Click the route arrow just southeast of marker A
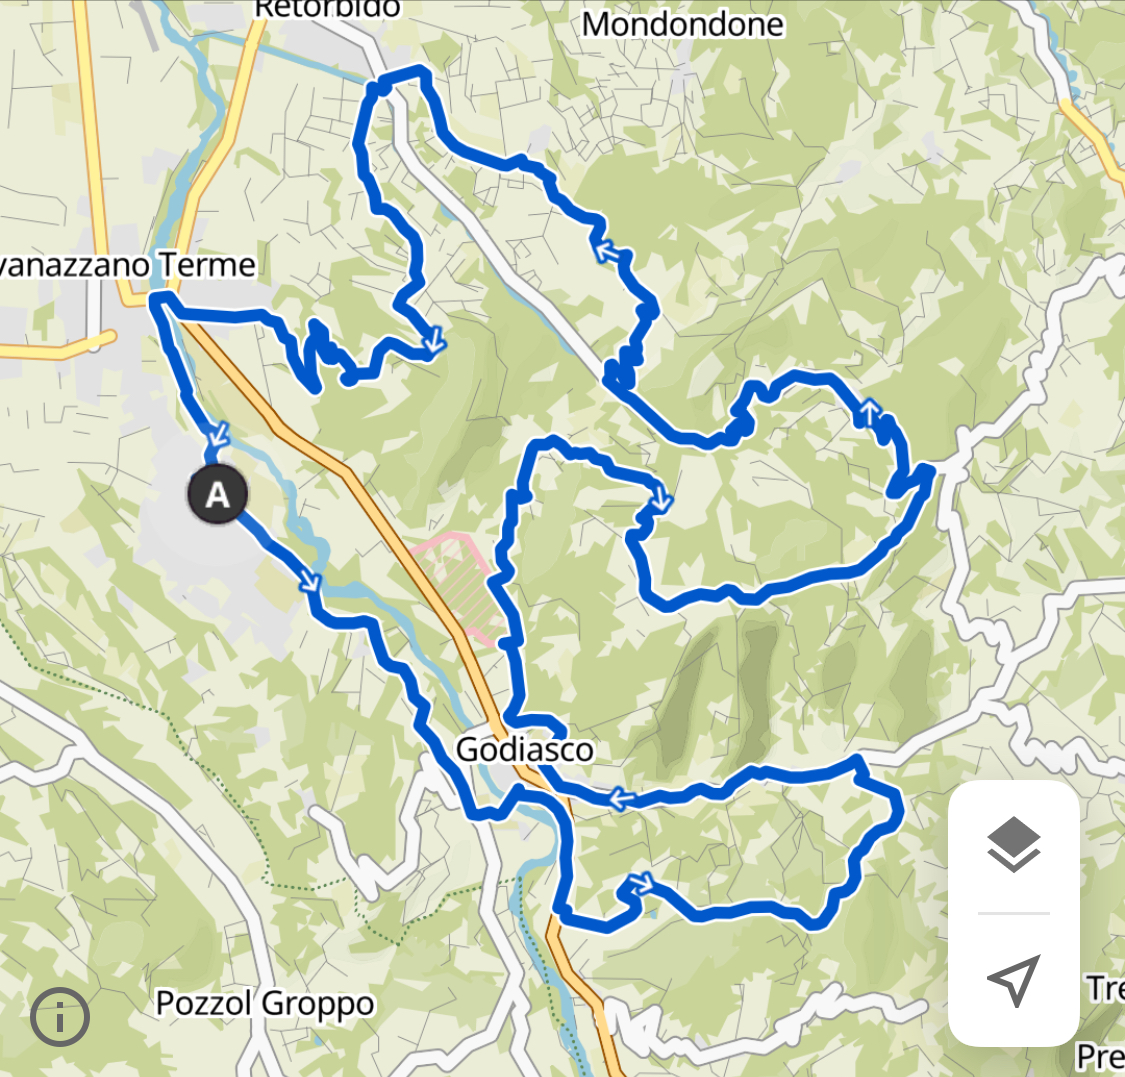The image size is (1125, 1077). tap(311, 580)
